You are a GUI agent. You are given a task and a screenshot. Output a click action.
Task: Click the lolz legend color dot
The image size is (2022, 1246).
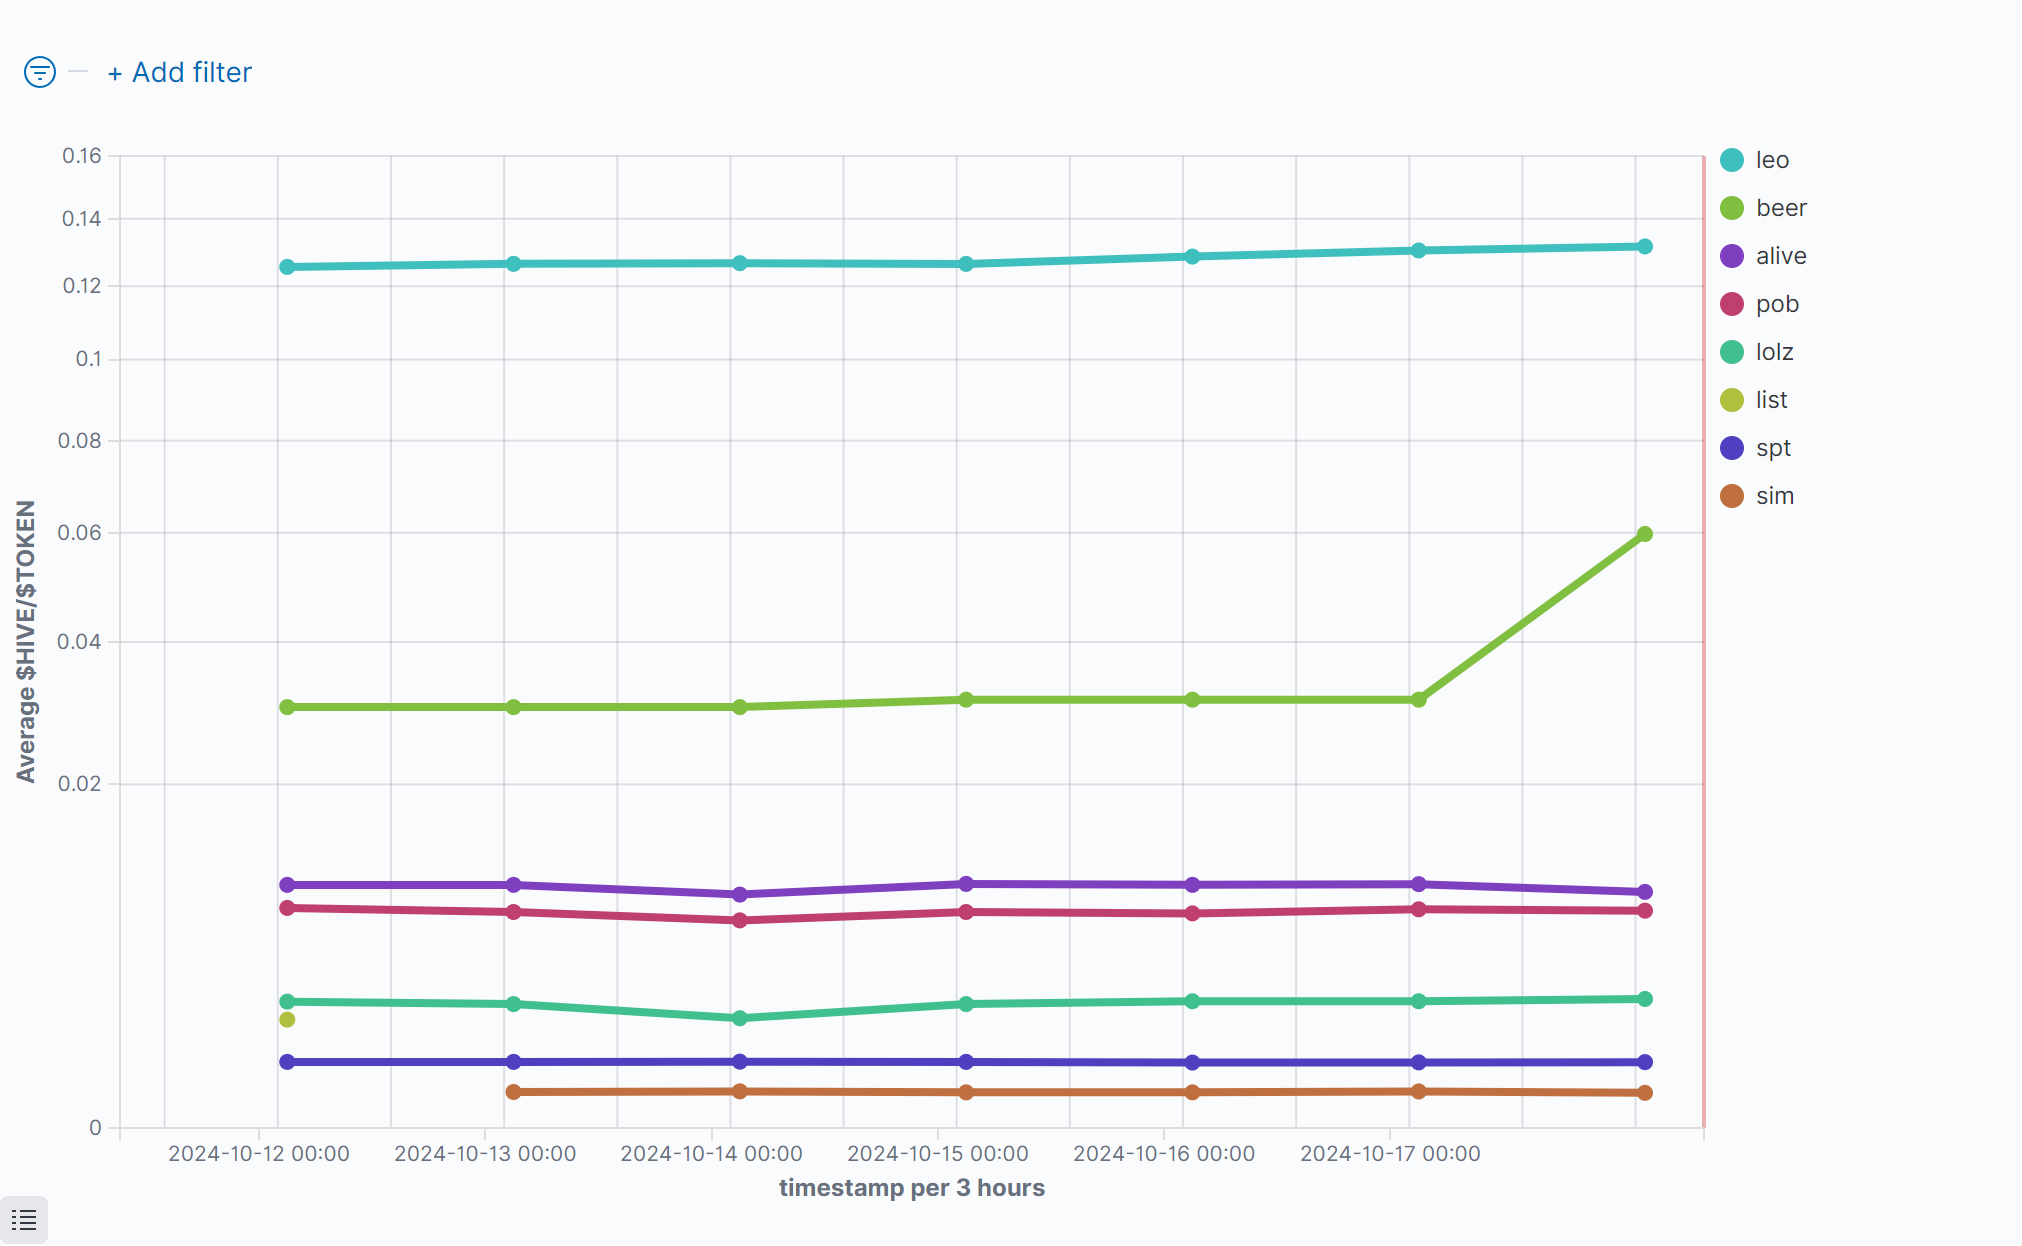1732,352
